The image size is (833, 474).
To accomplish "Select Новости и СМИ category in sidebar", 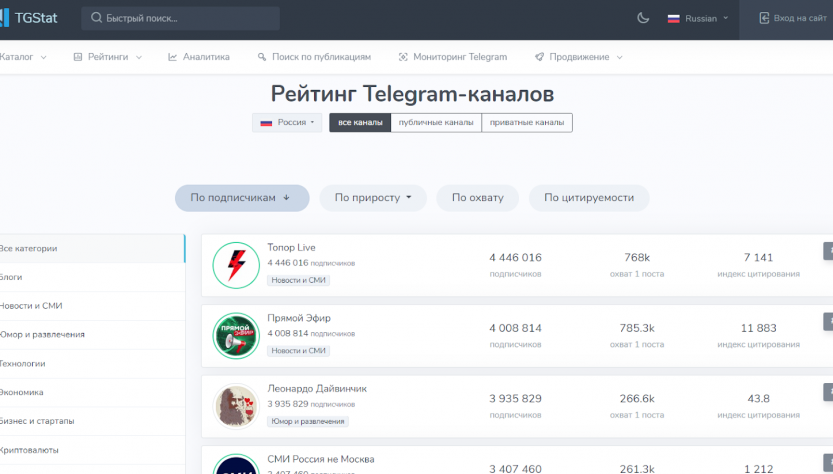I will 31,306.
